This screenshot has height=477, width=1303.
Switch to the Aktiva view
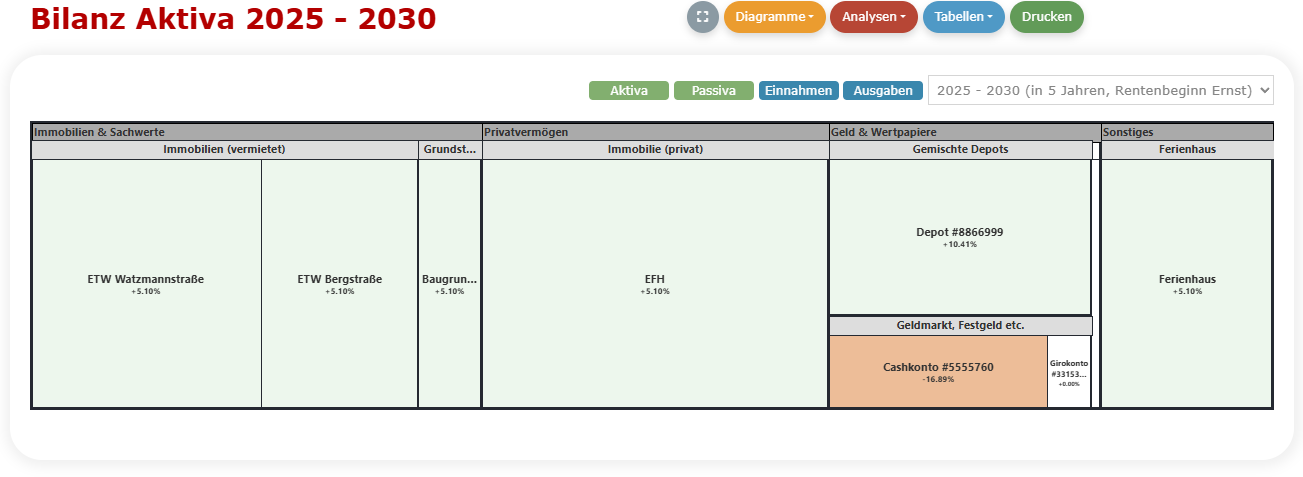pos(628,91)
